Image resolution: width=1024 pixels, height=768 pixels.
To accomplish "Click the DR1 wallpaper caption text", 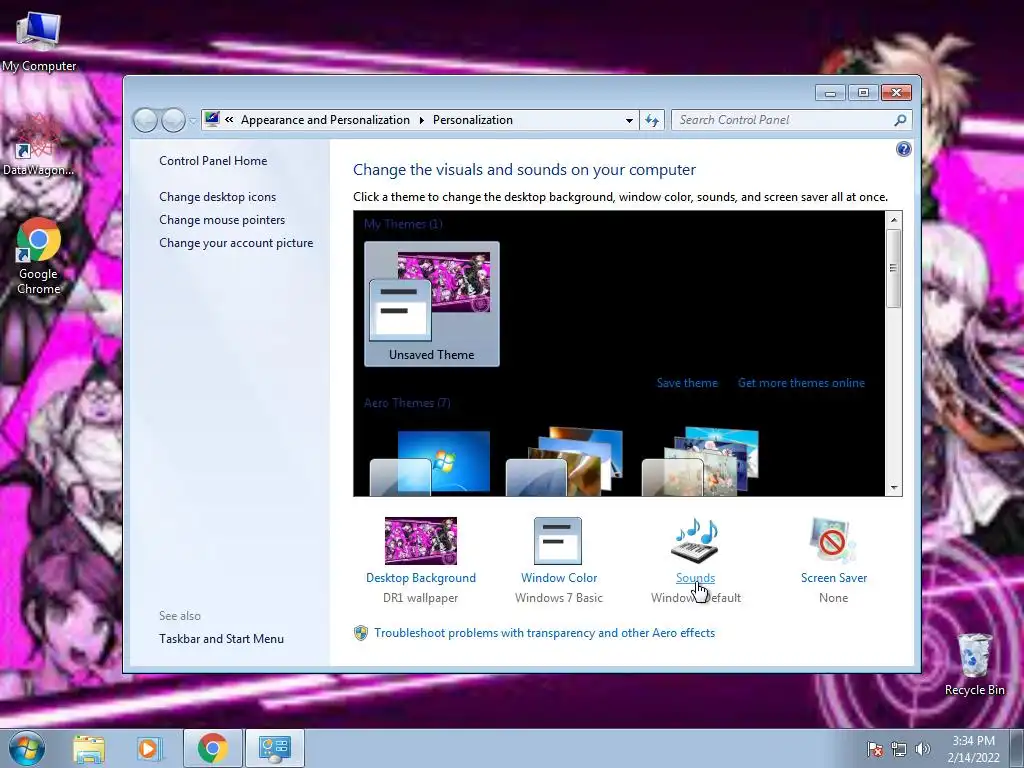I will tap(421, 598).
